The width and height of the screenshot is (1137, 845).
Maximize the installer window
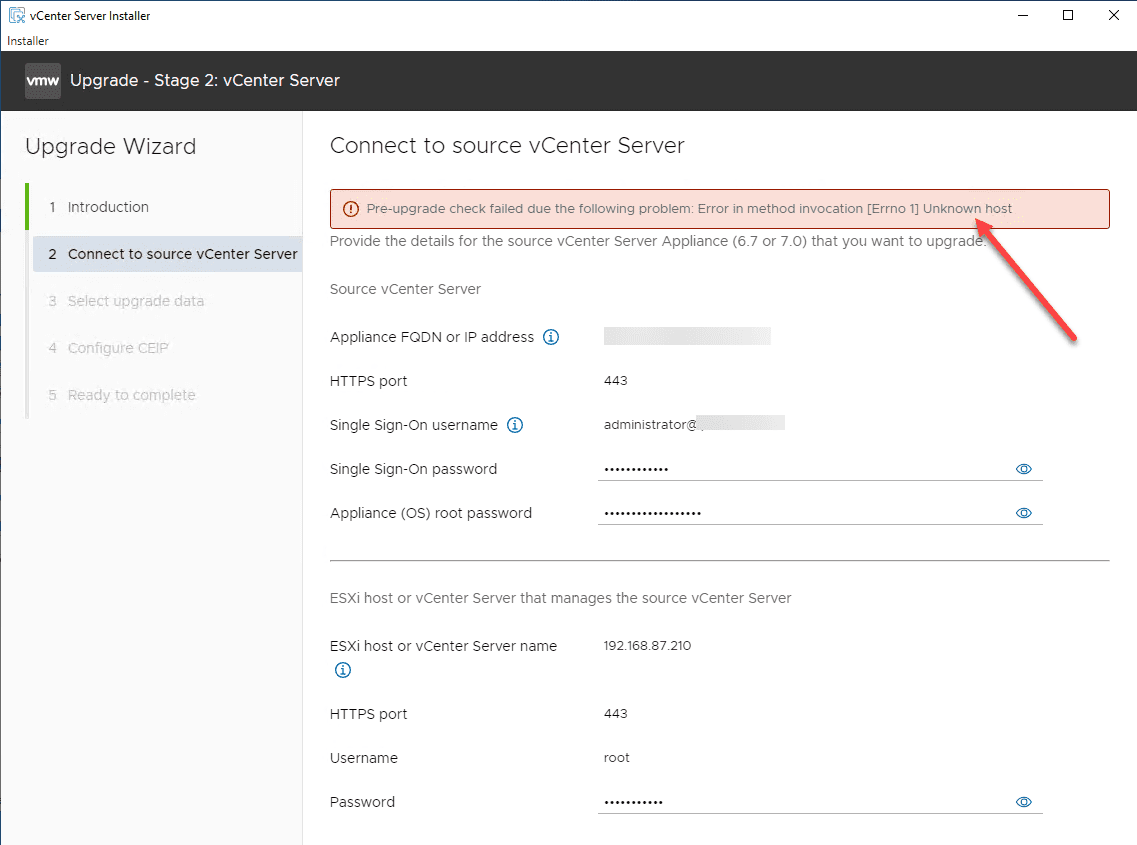pyautogui.click(x=1068, y=15)
